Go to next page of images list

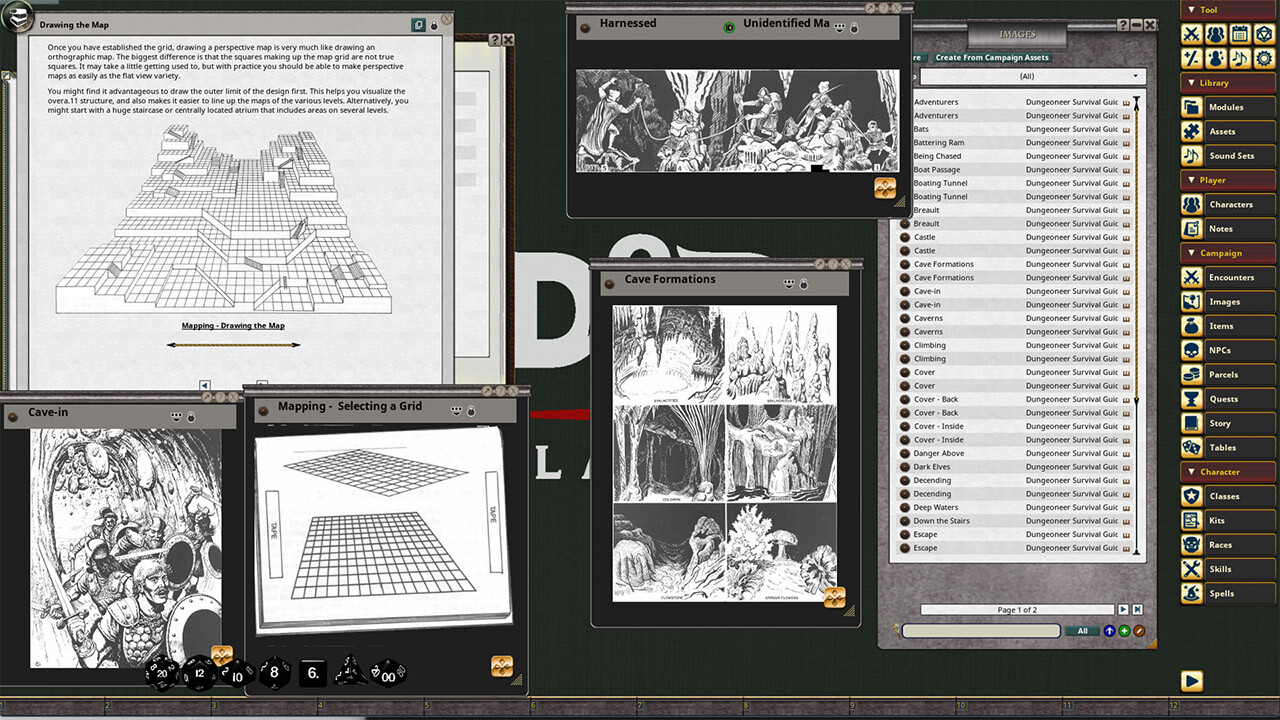click(1123, 609)
